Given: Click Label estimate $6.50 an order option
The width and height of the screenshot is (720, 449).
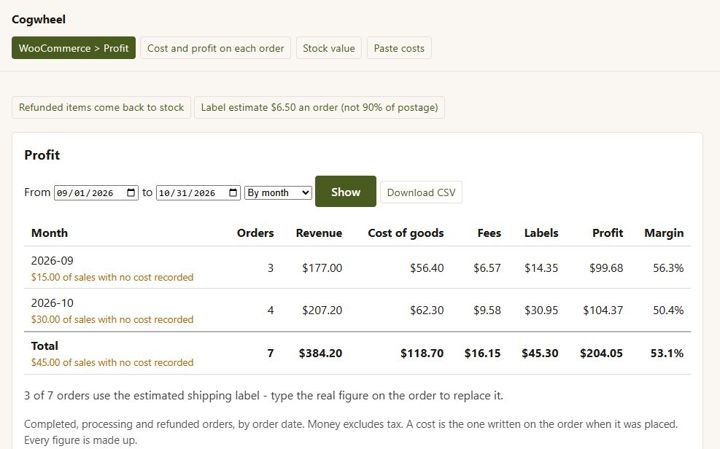Looking at the screenshot, I should [x=319, y=107].
